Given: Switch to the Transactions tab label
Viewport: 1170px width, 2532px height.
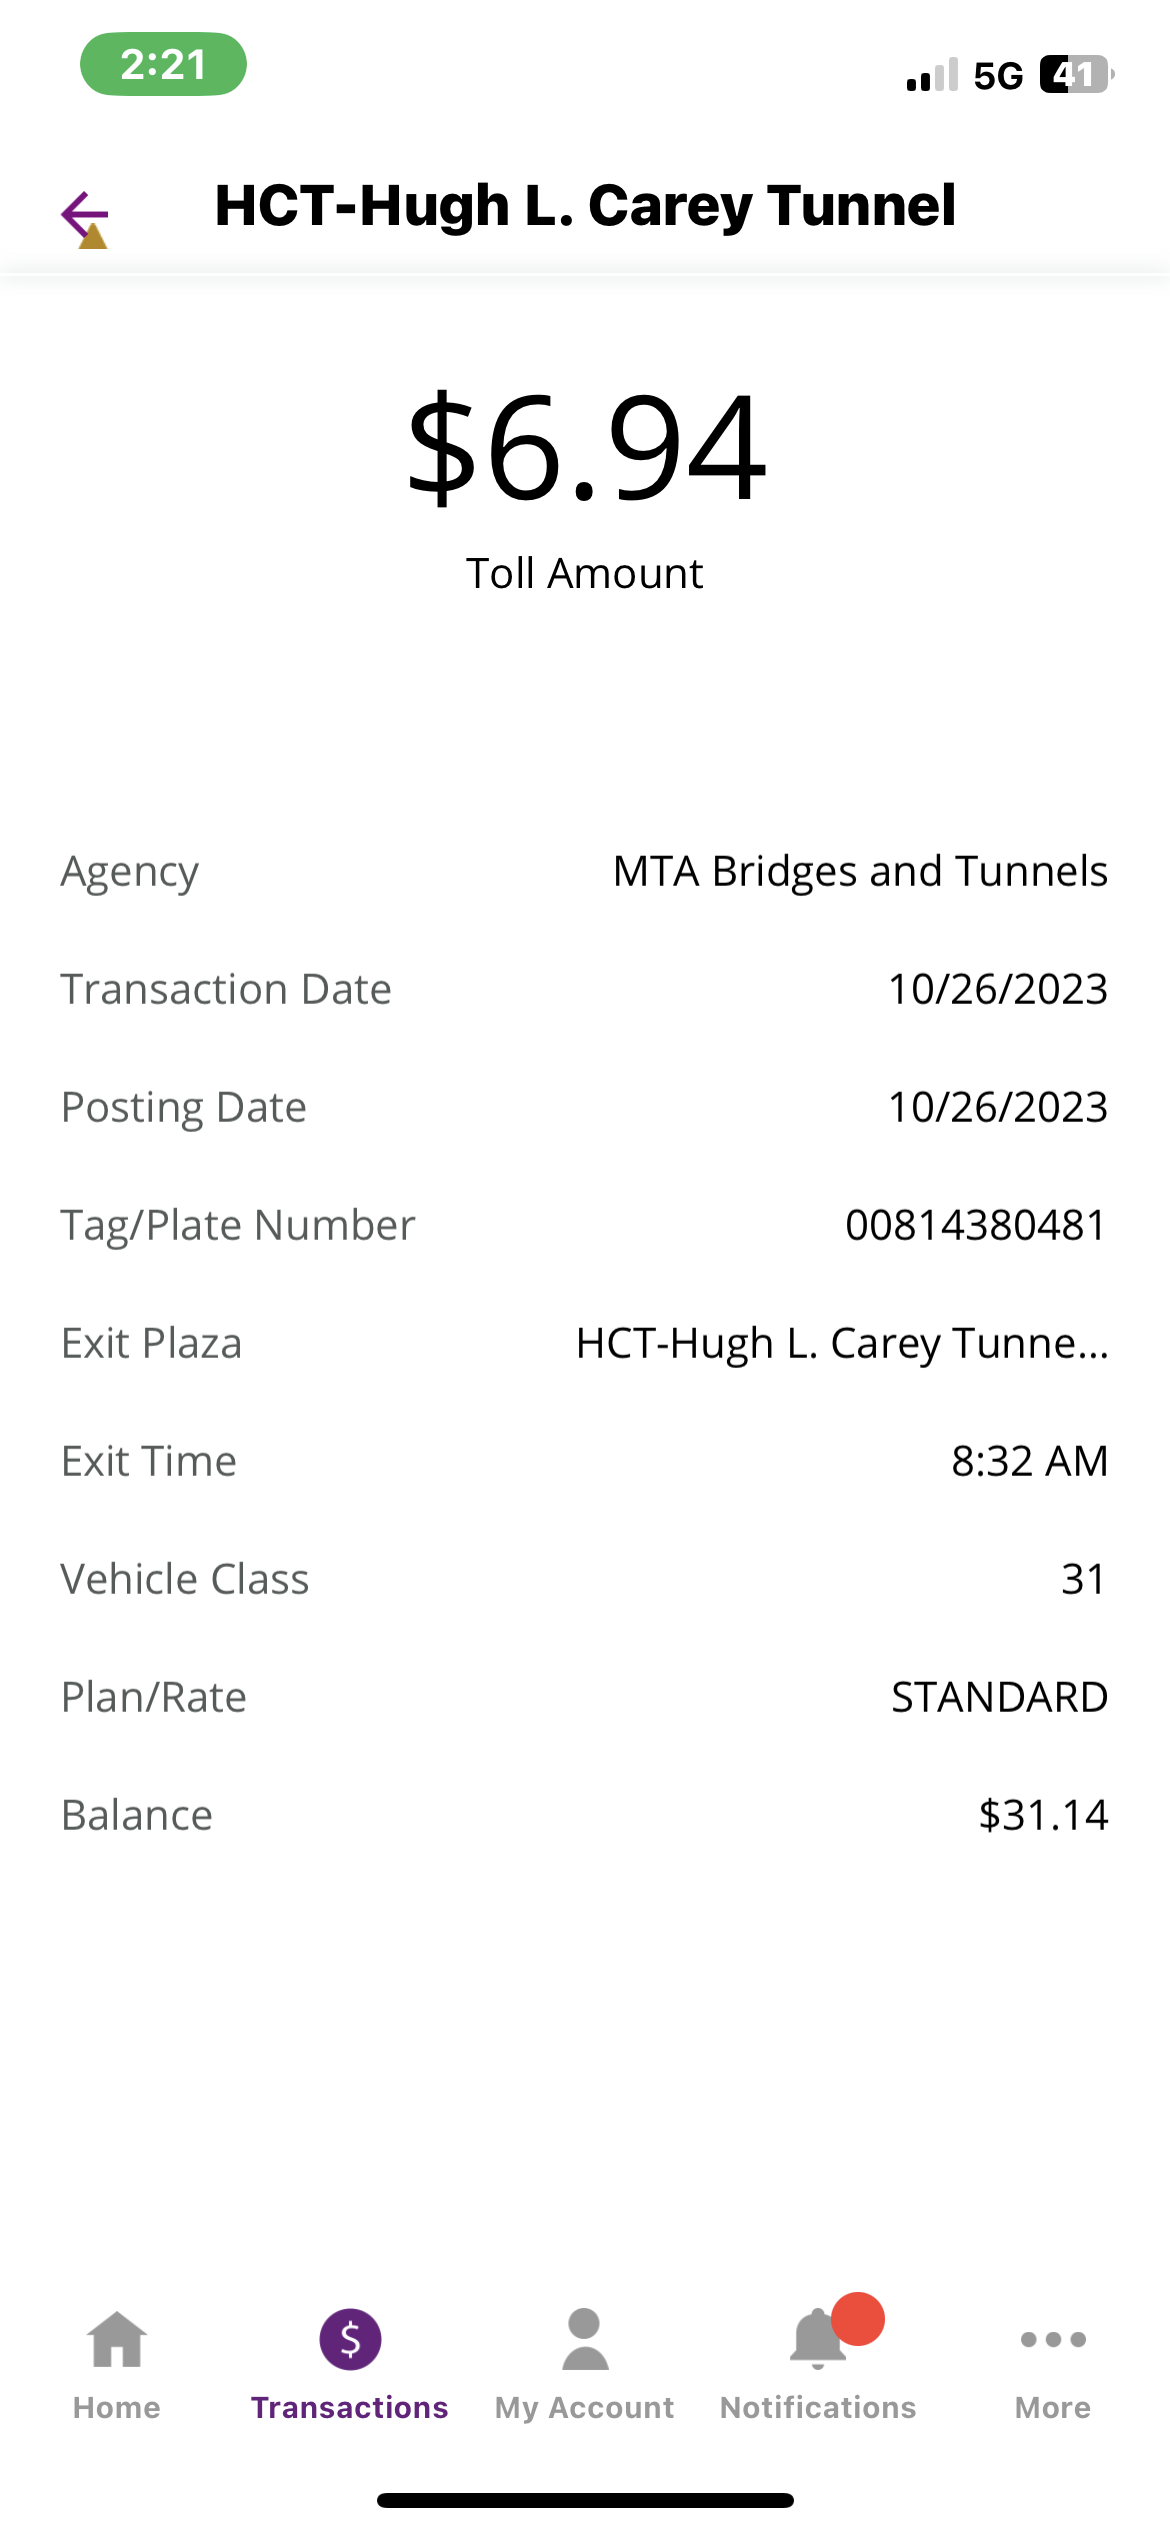Looking at the screenshot, I should coord(350,2408).
